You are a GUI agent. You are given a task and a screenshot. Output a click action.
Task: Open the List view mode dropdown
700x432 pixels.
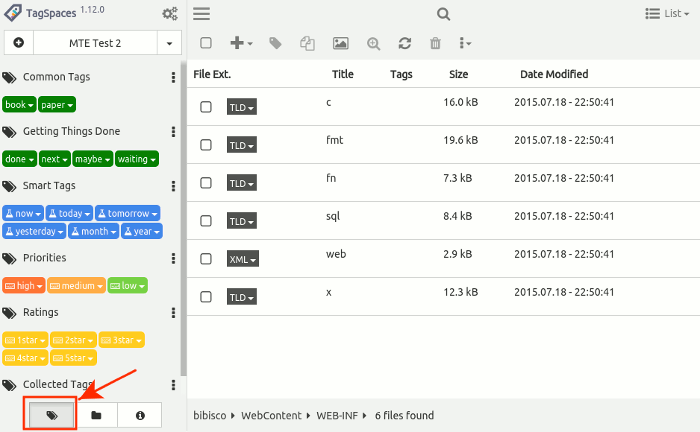tap(667, 14)
